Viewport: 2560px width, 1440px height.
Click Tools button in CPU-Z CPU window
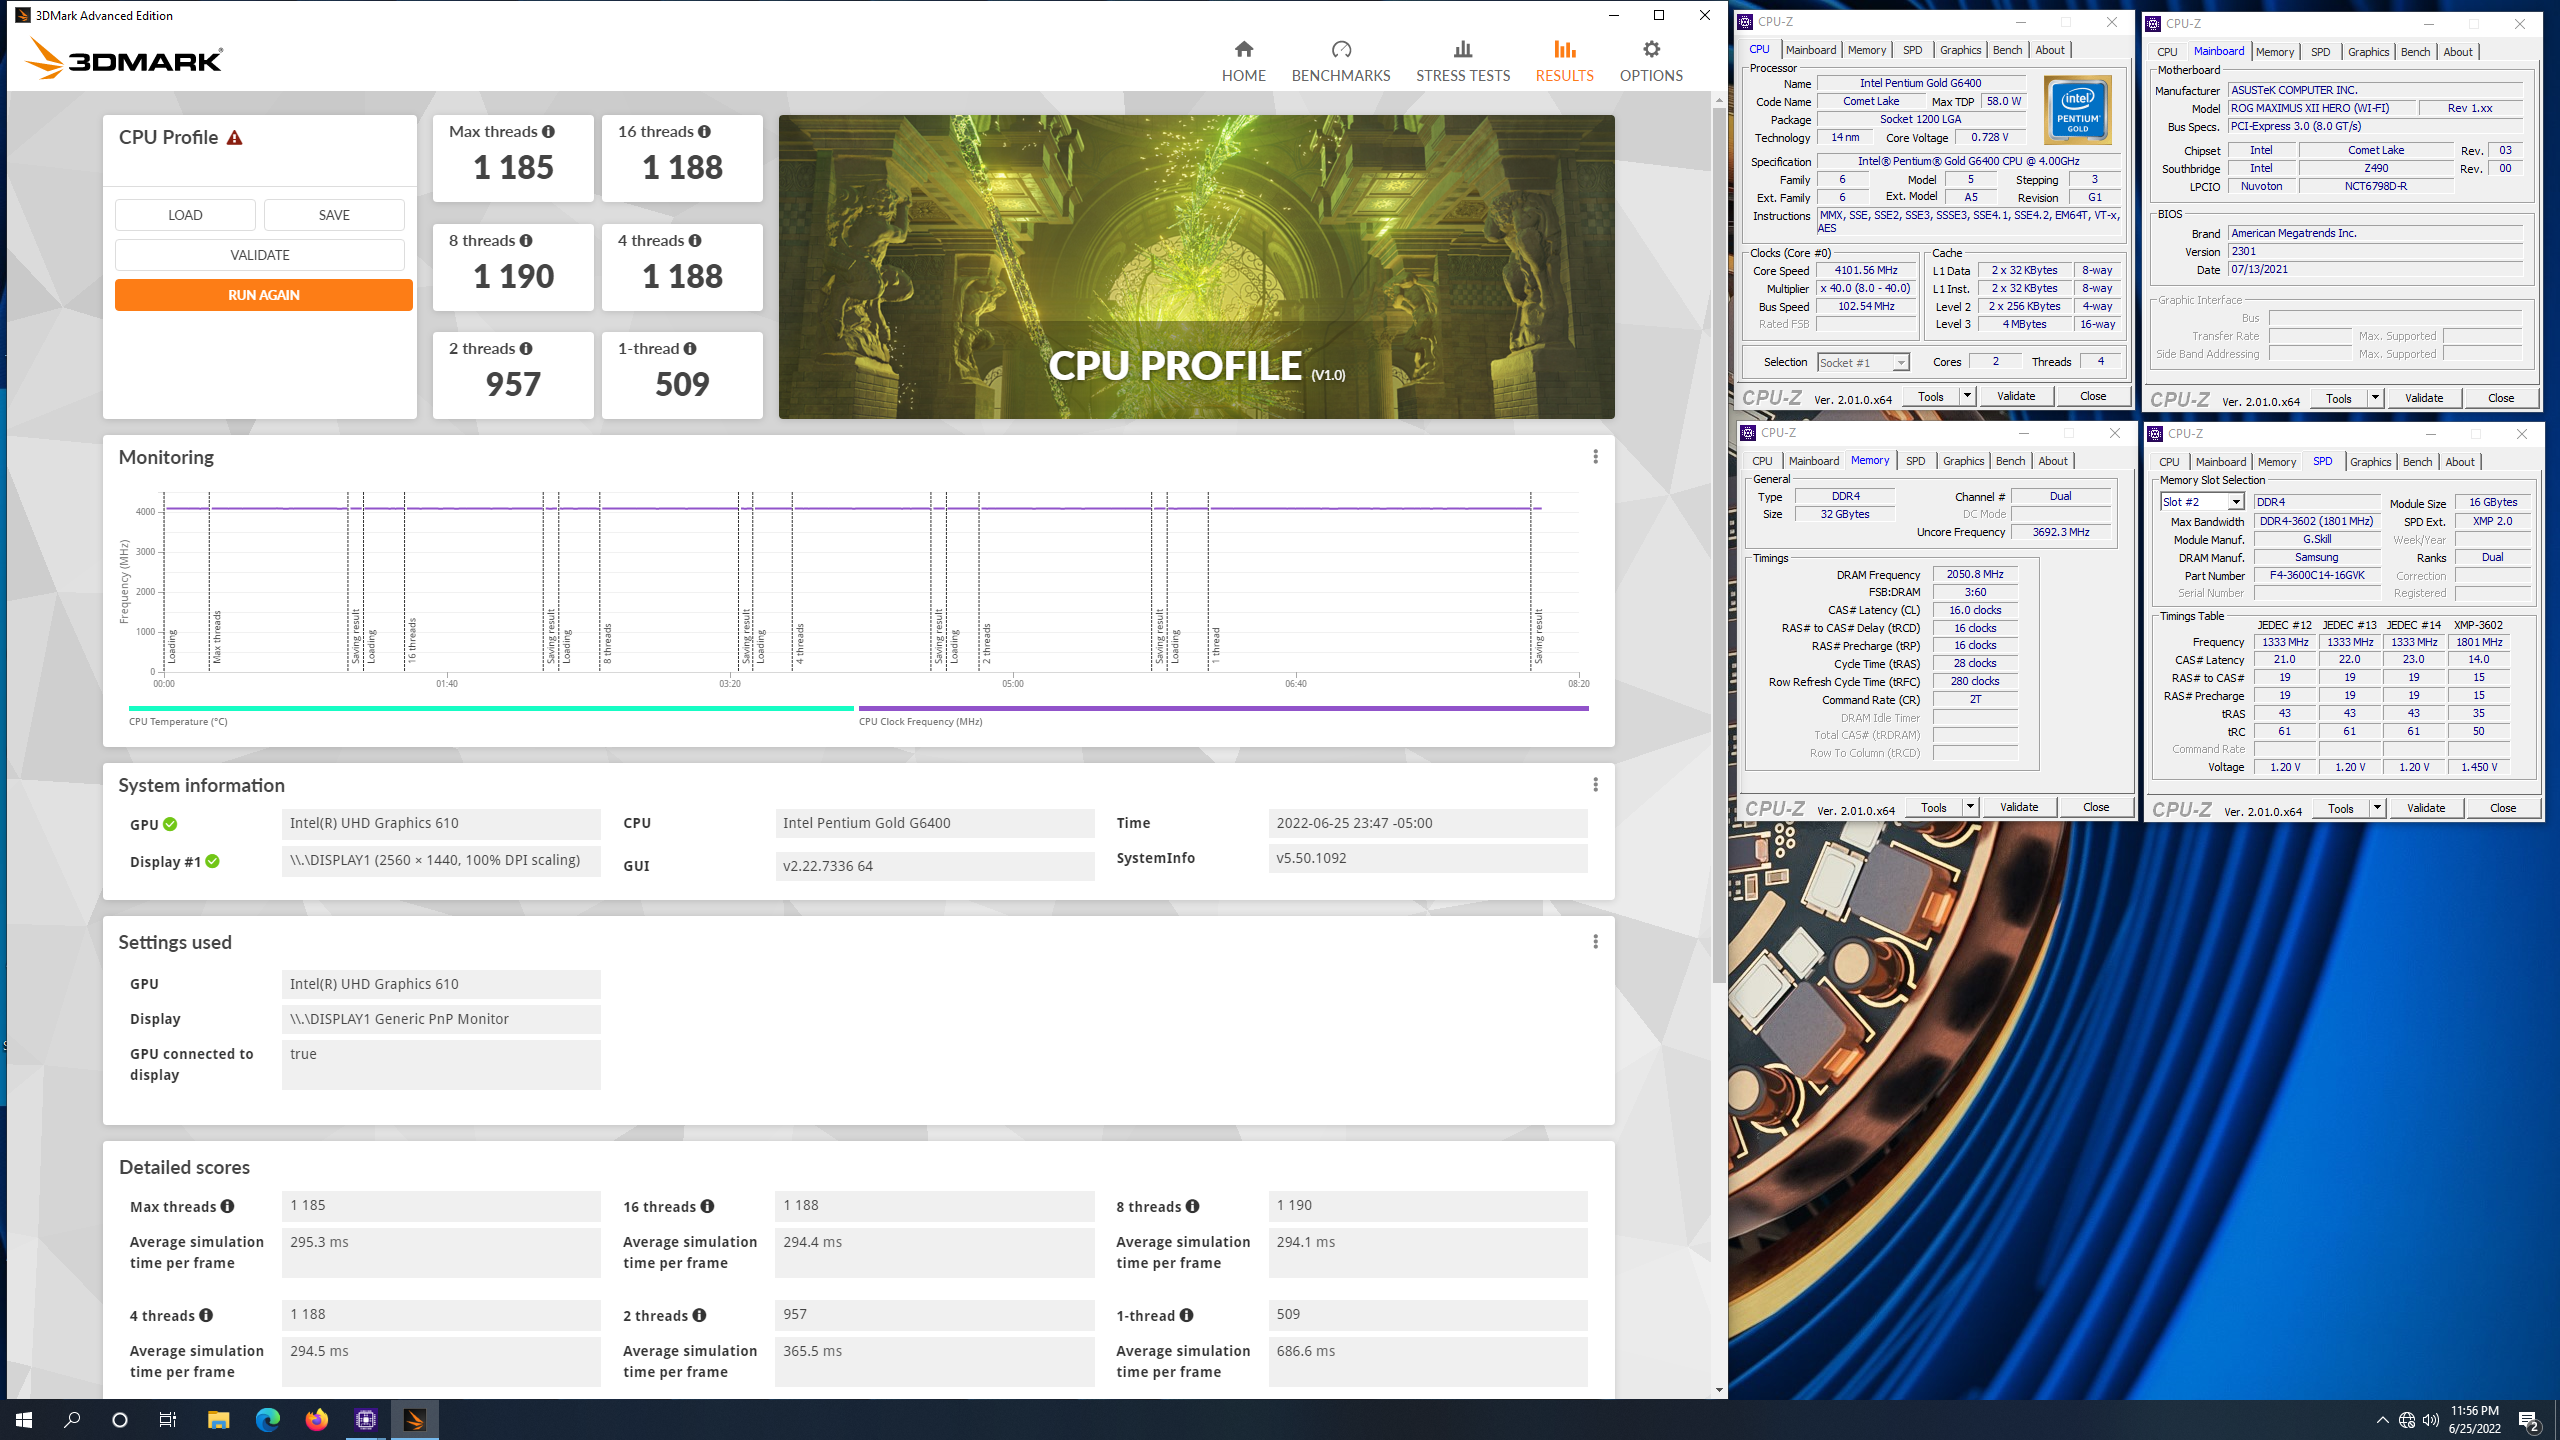click(x=1930, y=396)
